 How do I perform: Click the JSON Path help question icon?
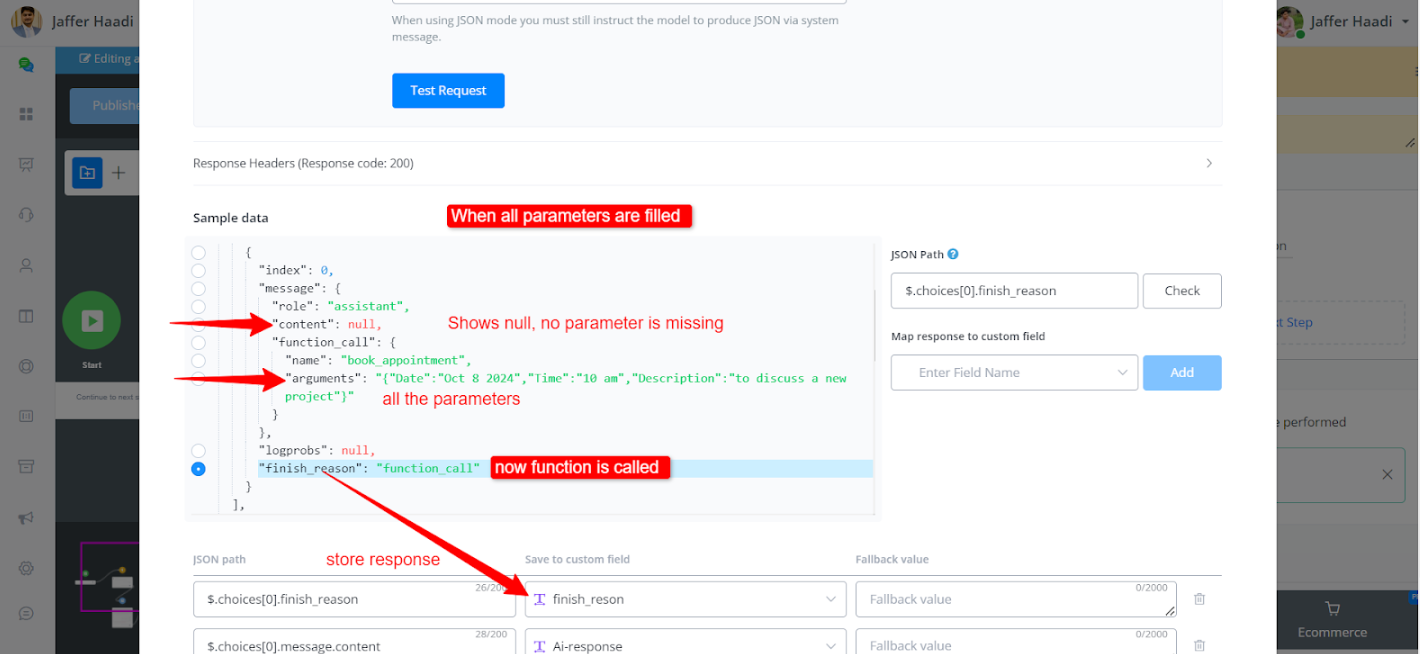[953, 255]
